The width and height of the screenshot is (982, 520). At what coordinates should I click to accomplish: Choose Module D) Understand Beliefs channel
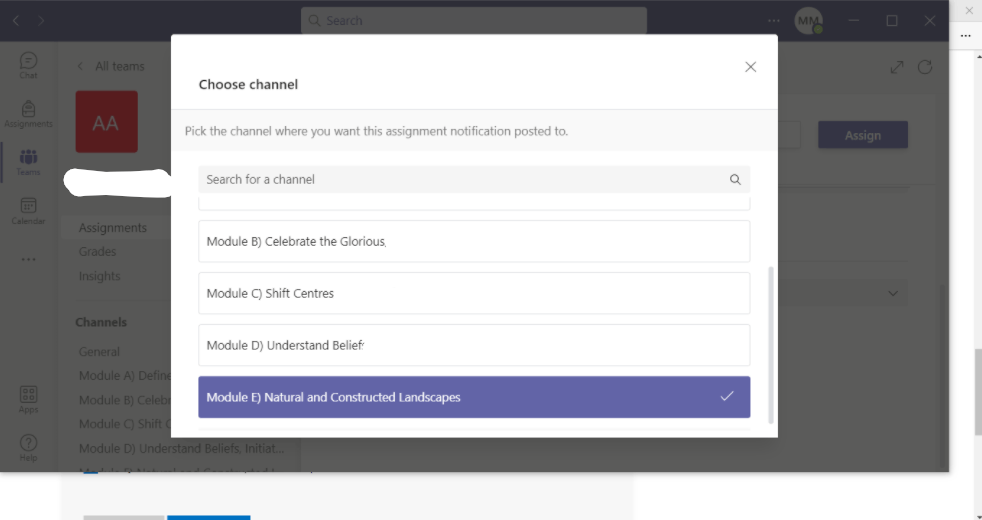point(474,345)
